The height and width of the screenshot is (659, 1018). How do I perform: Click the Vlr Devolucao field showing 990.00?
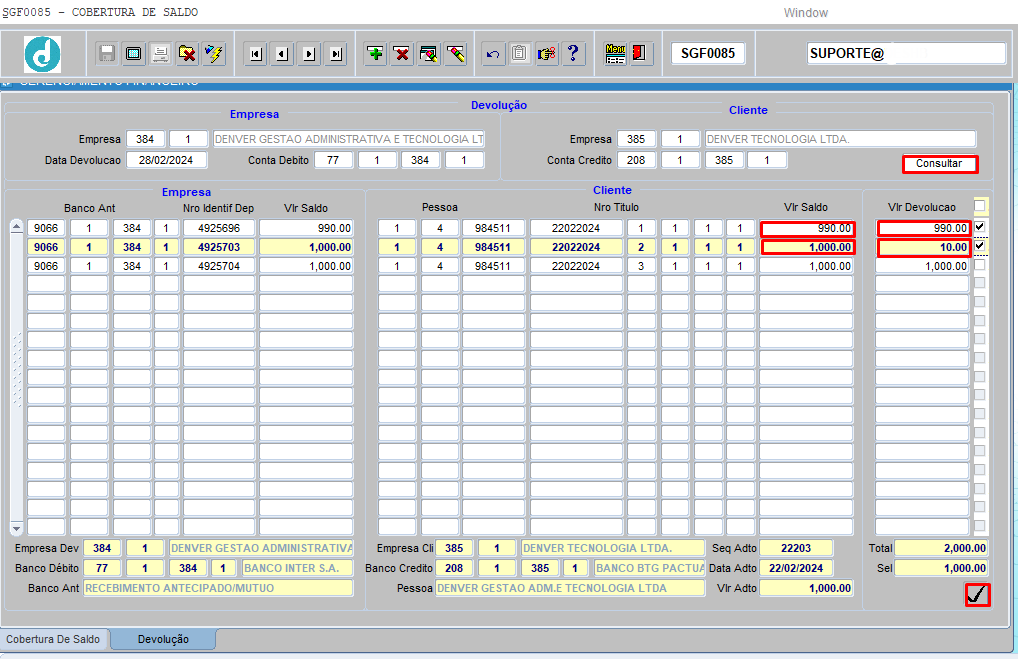tap(923, 228)
